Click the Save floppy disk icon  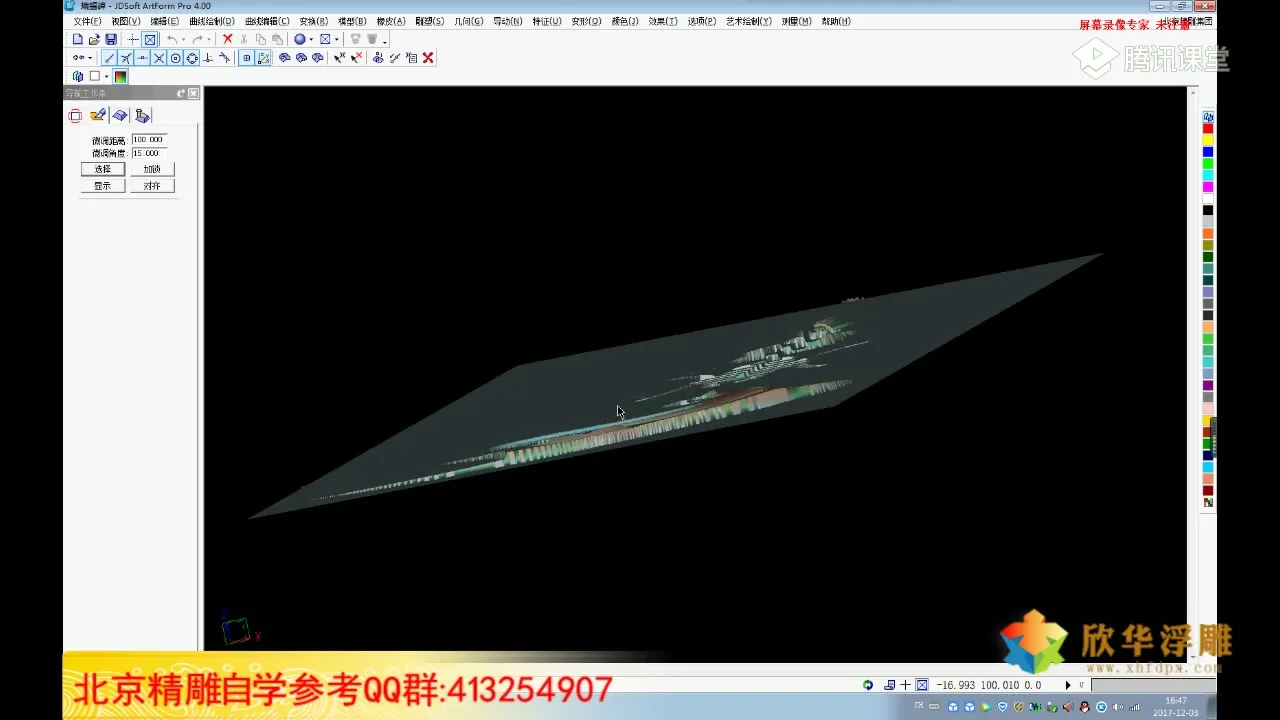click(x=111, y=39)
